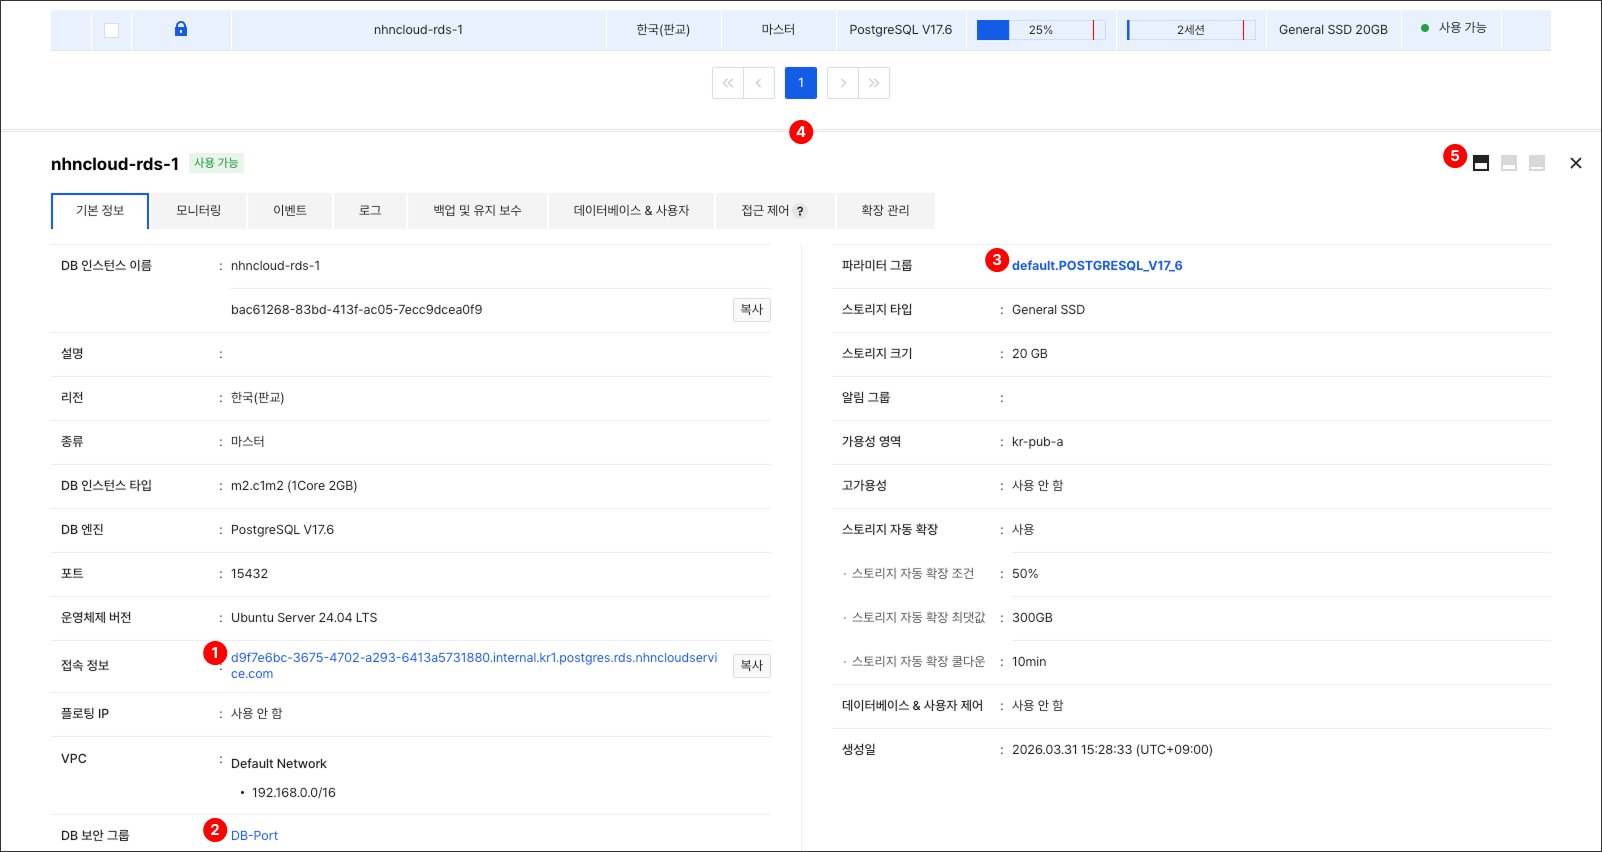Go to previous page with single left arrow

(759, 83)
